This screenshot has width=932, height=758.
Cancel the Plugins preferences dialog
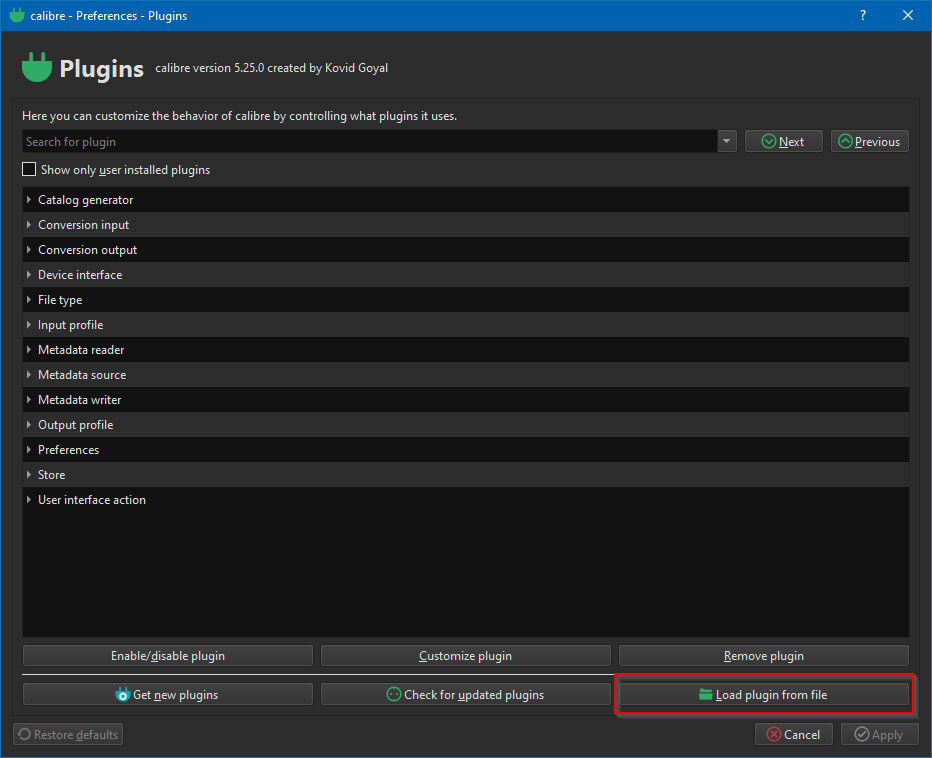(x=794, y=734)
